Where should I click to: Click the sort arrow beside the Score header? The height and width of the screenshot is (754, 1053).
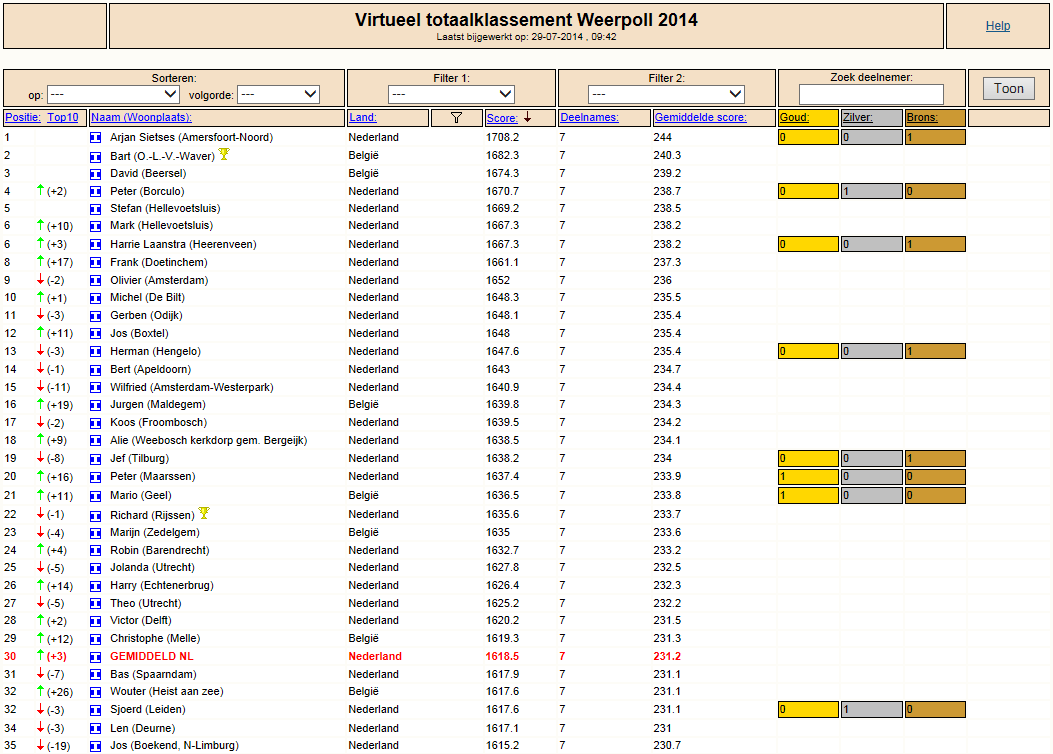click(528, 117)
